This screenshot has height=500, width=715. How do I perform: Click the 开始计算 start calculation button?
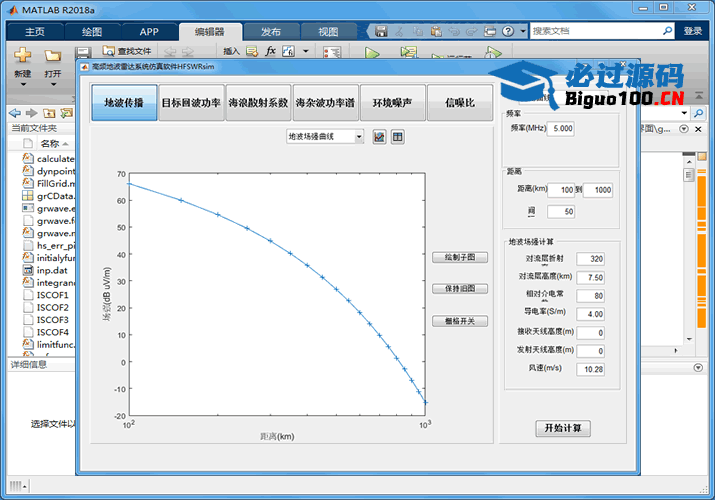click(563, 428)
